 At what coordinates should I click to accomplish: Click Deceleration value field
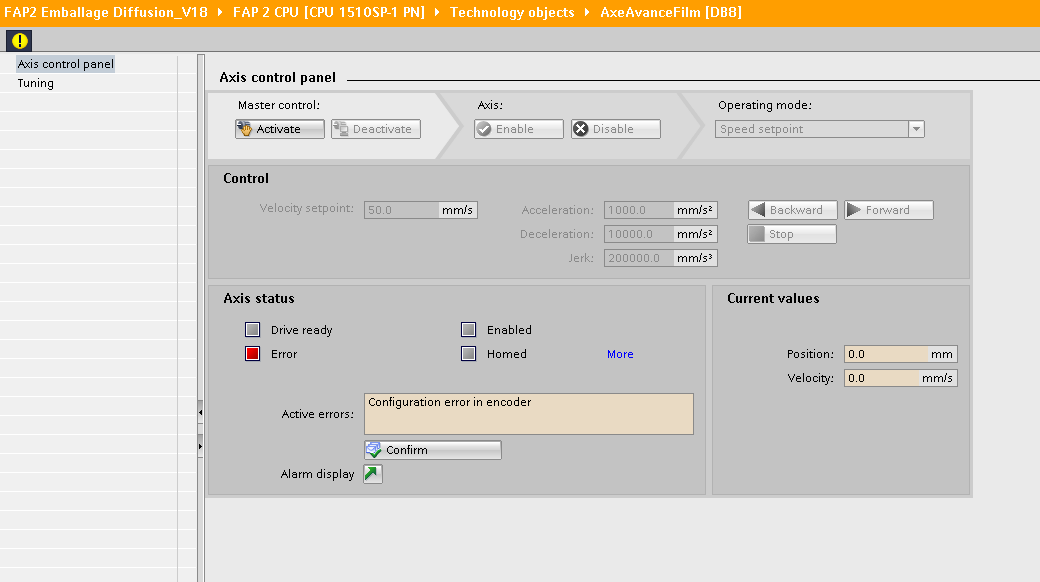pos(639,234)
